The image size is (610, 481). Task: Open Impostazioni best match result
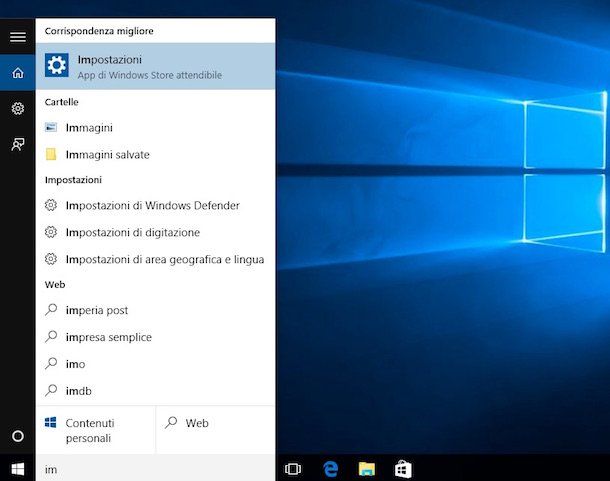click(155, 66)
